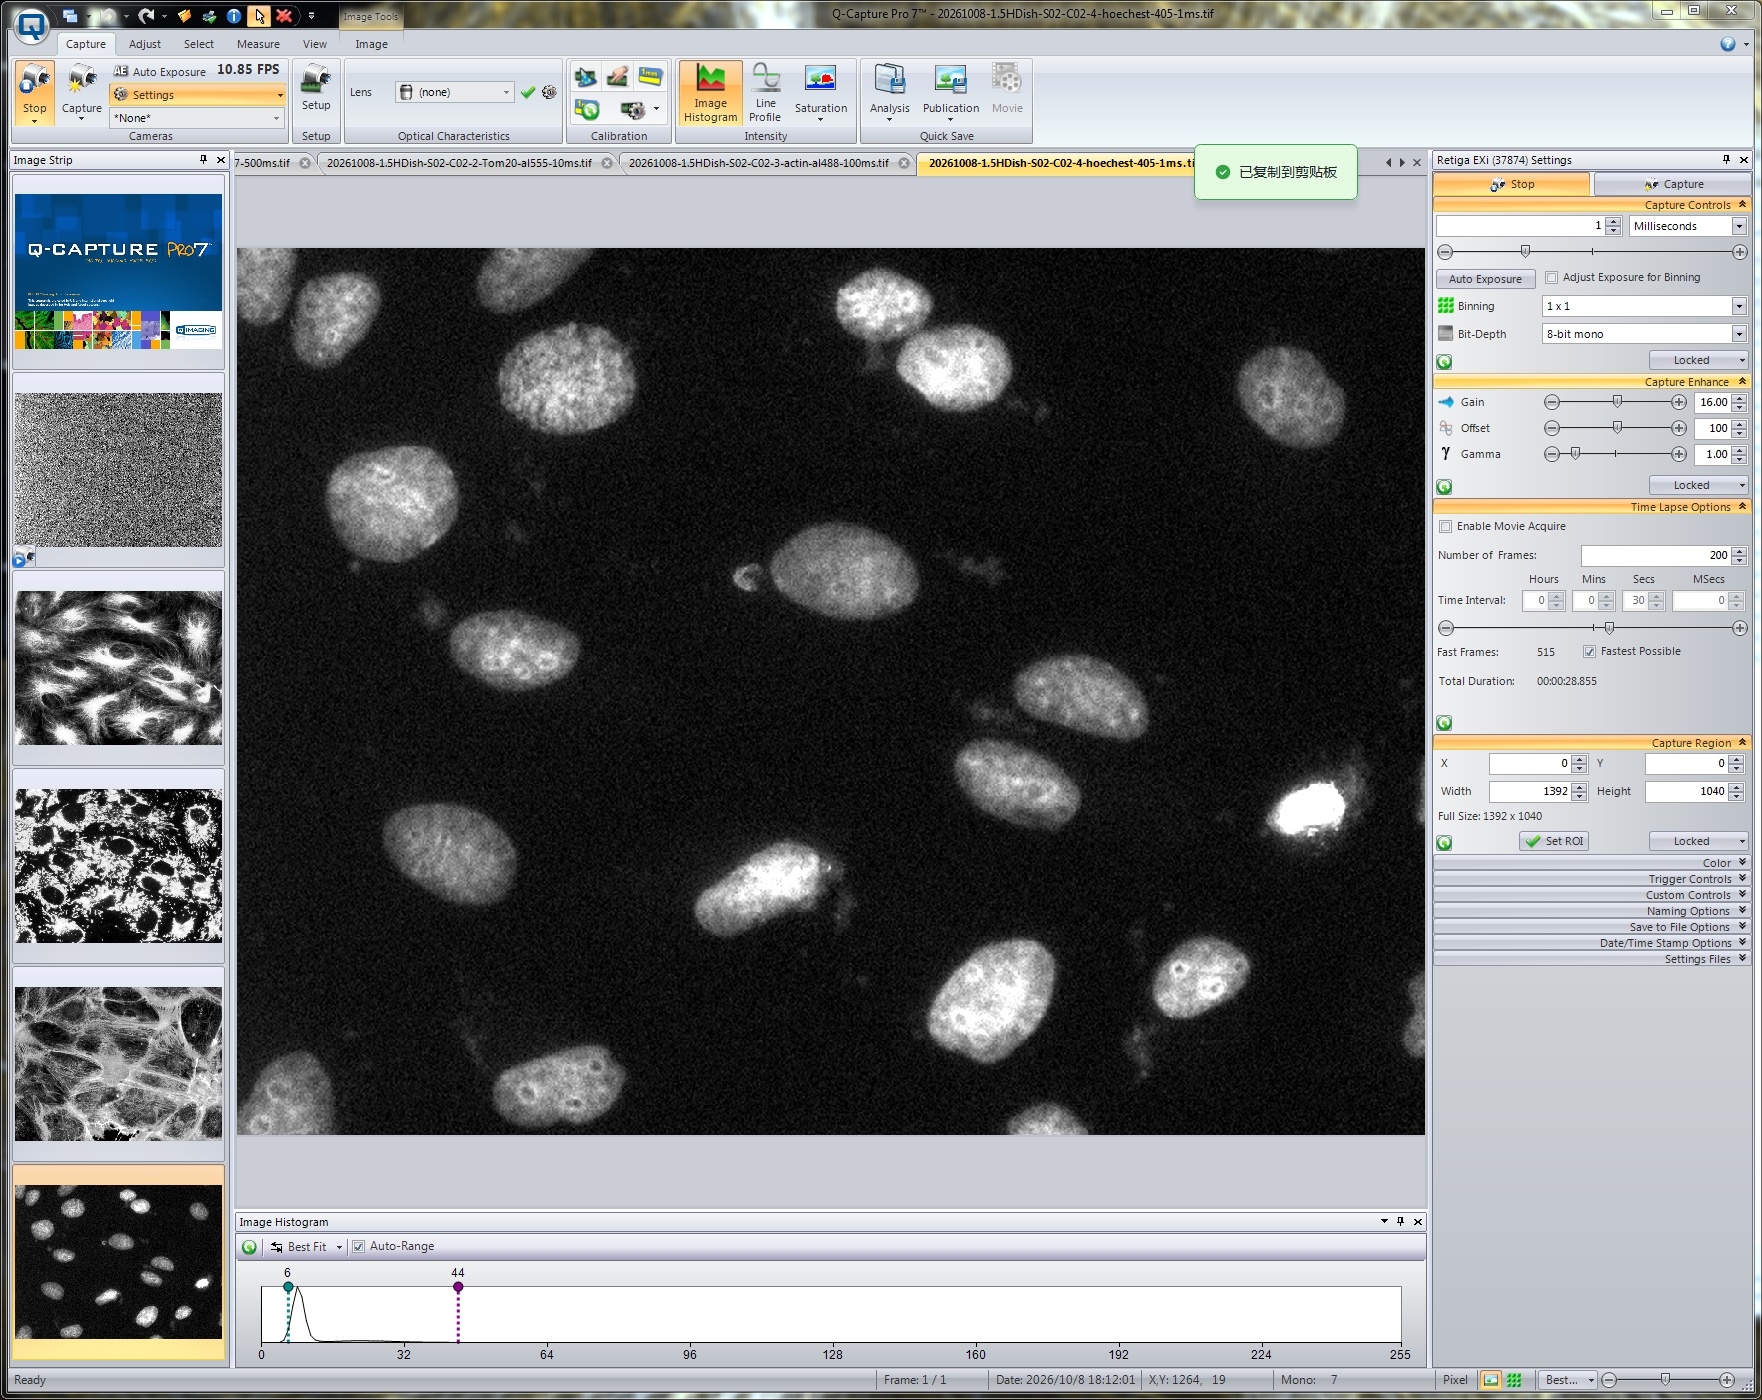Open the Line Profile tool

point(765,93)
